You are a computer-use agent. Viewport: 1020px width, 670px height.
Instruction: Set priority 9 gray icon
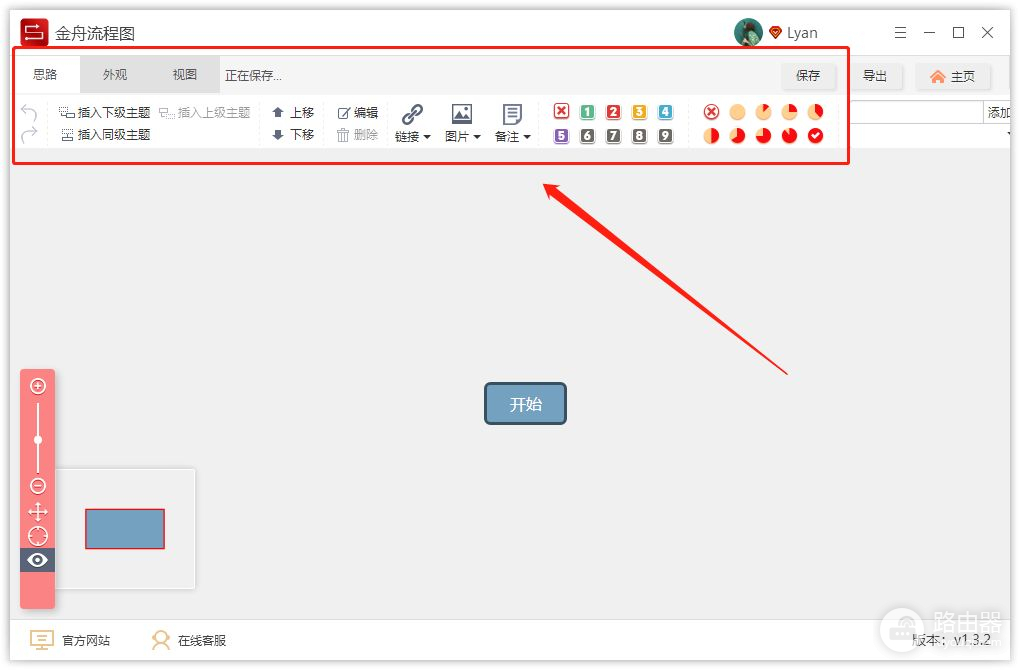(665, 136)
